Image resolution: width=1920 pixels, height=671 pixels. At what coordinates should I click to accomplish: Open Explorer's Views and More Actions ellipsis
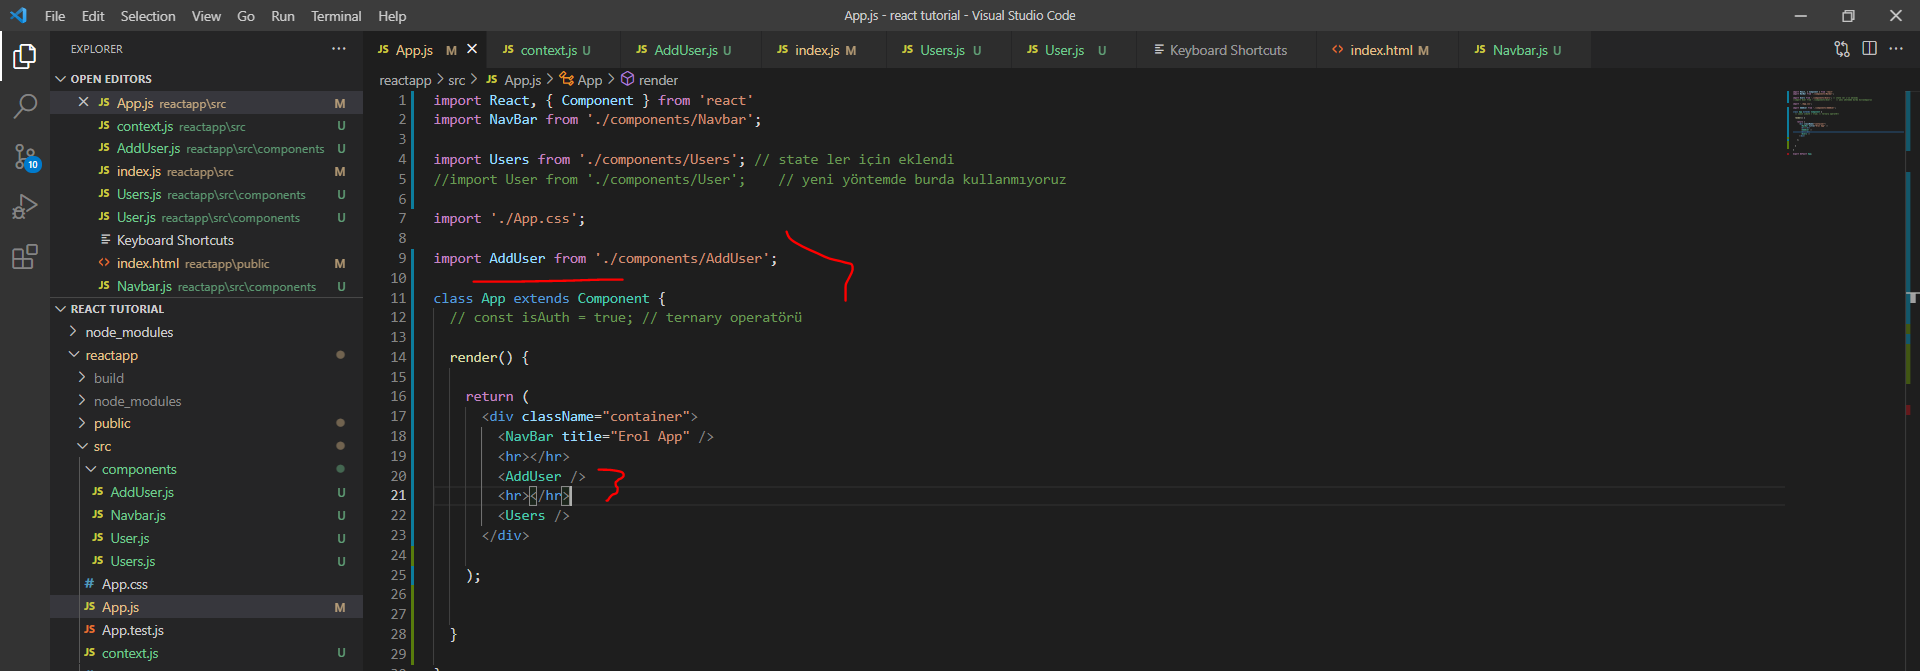click(x=339, y=49)
